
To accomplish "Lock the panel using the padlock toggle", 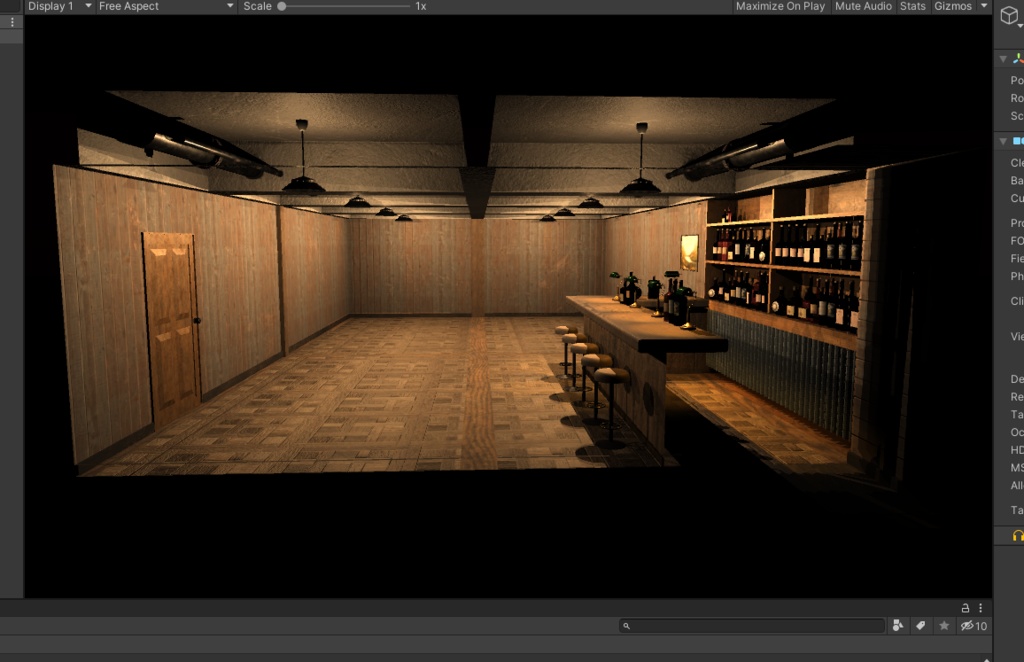I will [x=965, y=607].
